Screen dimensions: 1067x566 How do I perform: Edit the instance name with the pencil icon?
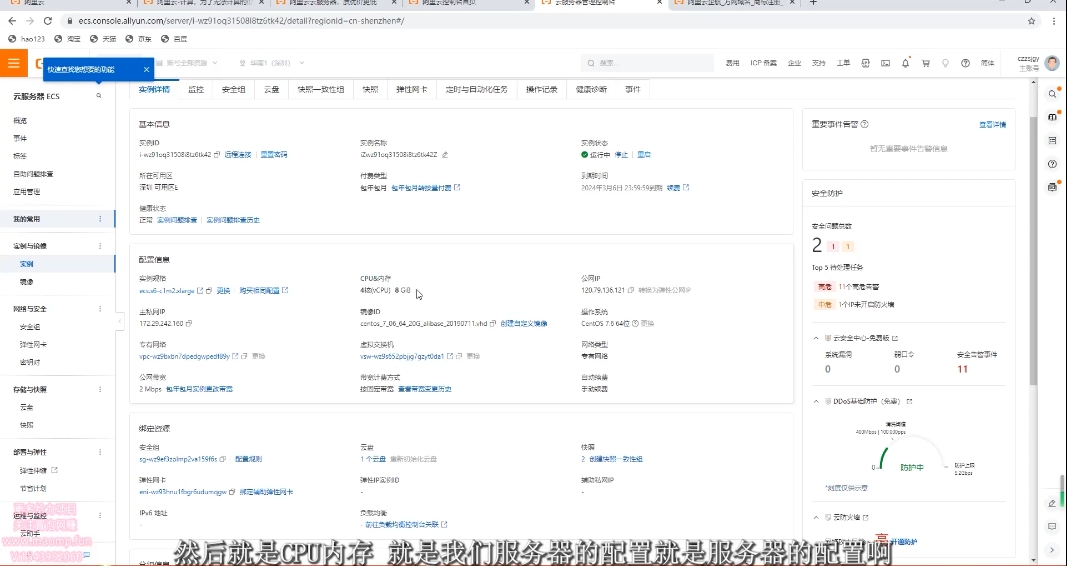(x=445, y=155)
